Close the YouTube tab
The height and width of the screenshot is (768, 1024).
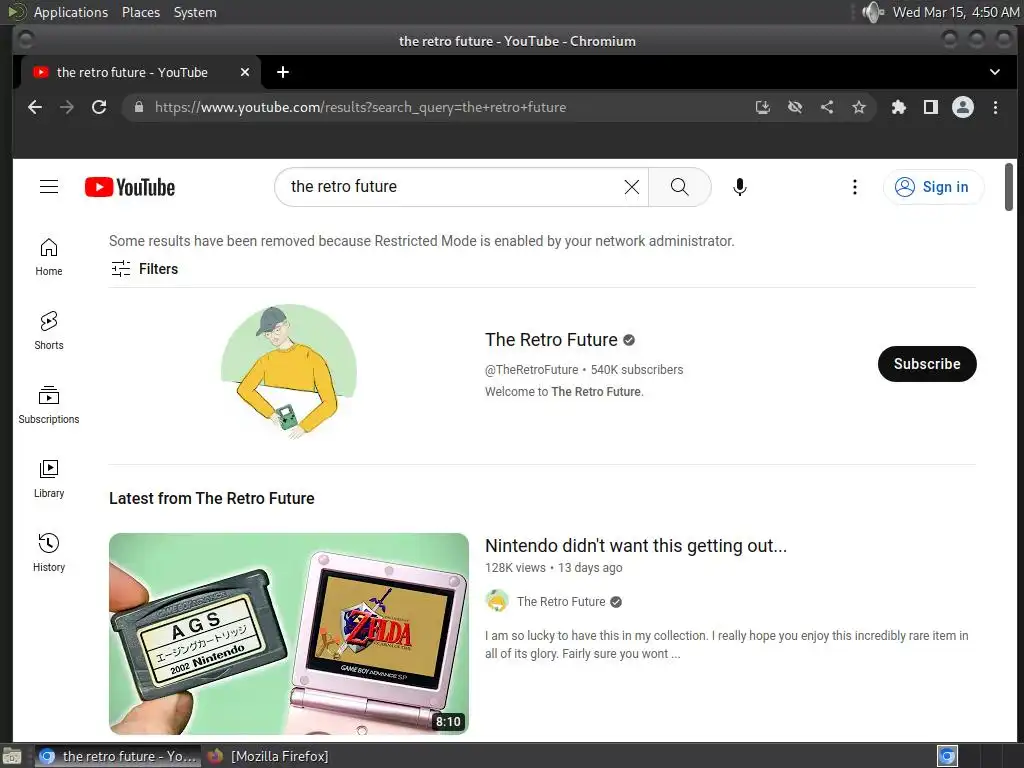[245, 72]
